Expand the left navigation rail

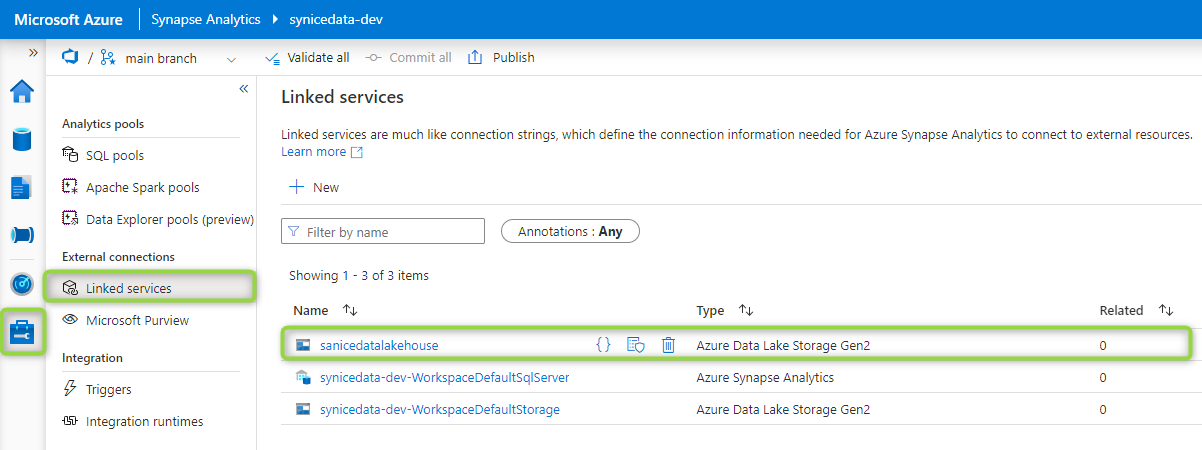point(33,52)
